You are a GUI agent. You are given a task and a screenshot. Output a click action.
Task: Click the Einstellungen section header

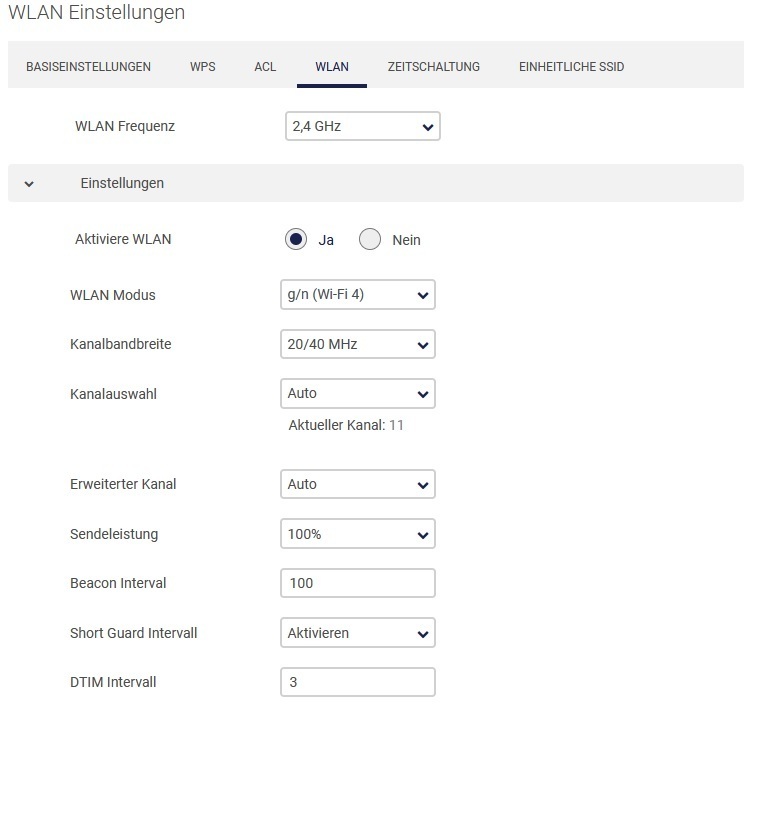376,183
